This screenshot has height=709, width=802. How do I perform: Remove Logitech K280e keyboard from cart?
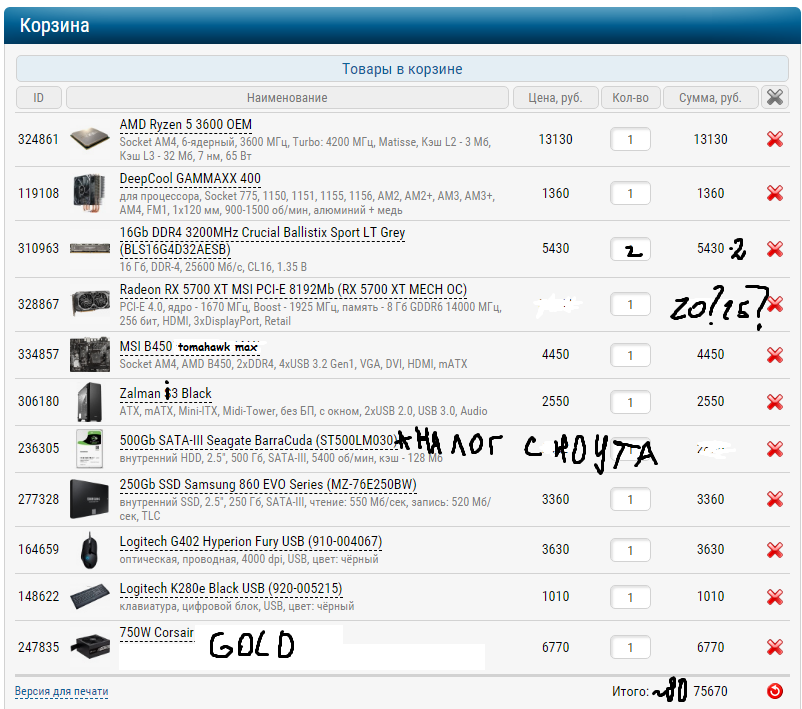tap(775, 596)
